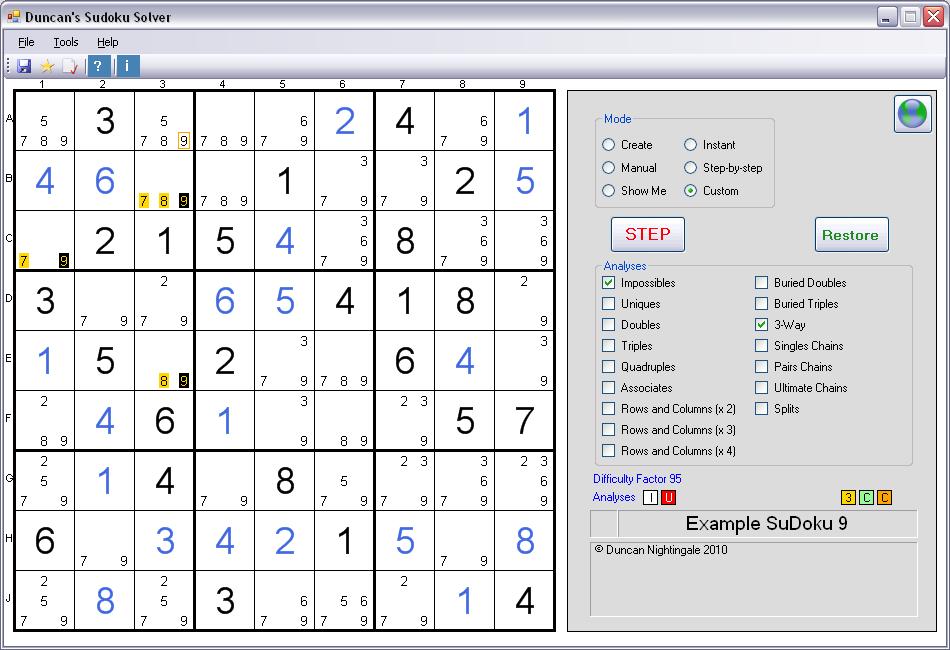Open the Help menu
Image resolution: width=950 pixels, height=650 pixels.
tap(108, 42)
